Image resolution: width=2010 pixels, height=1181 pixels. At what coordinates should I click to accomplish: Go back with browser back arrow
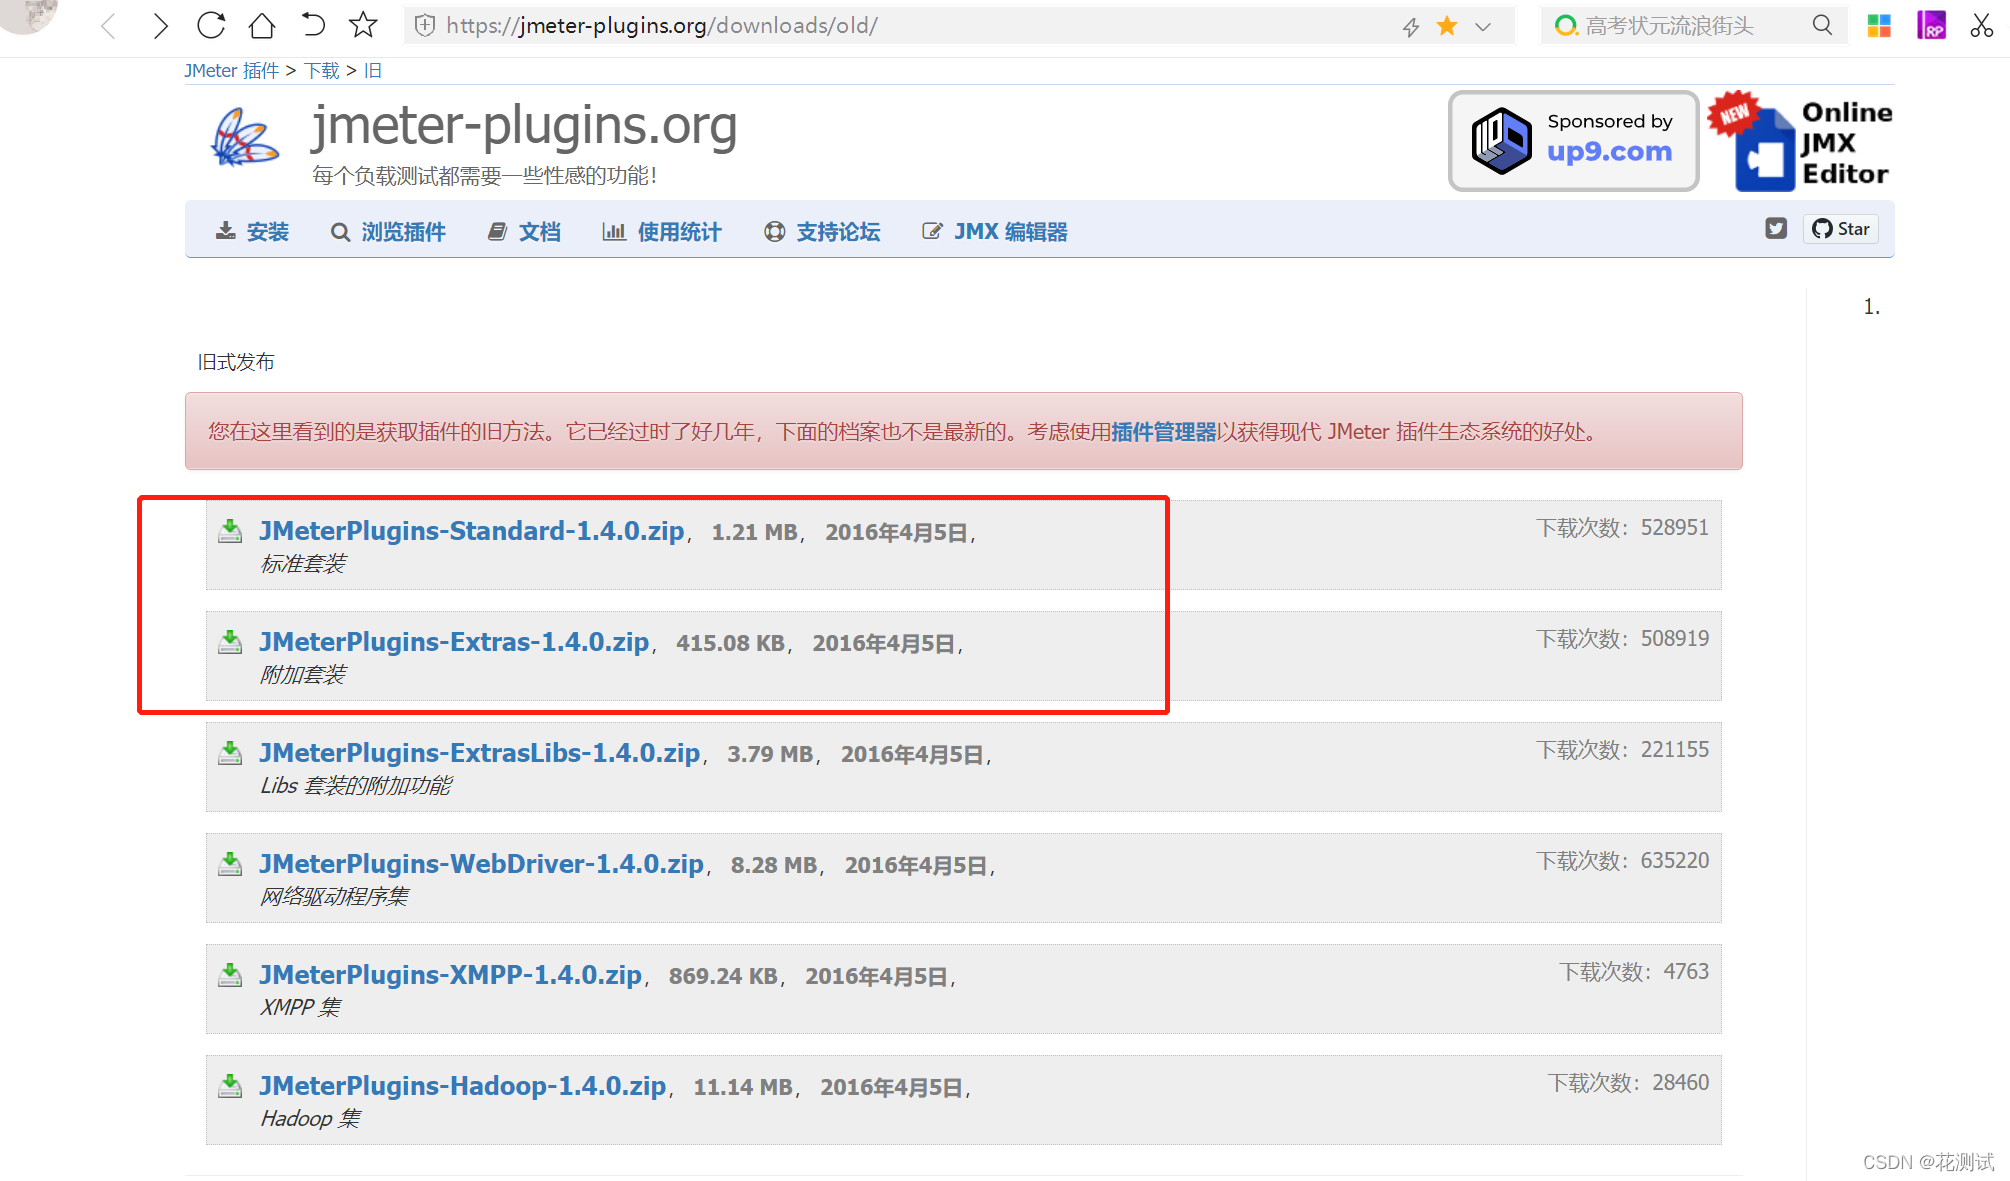coord(109,26)
